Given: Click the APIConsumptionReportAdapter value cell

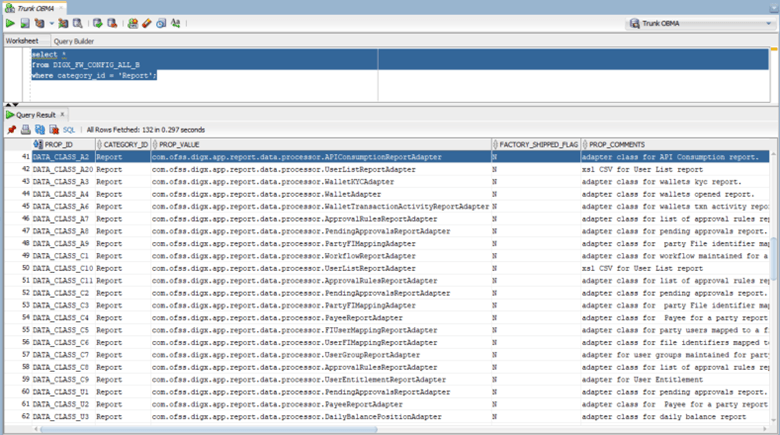Looking at the screenshot, I should (x=321, y=157).
